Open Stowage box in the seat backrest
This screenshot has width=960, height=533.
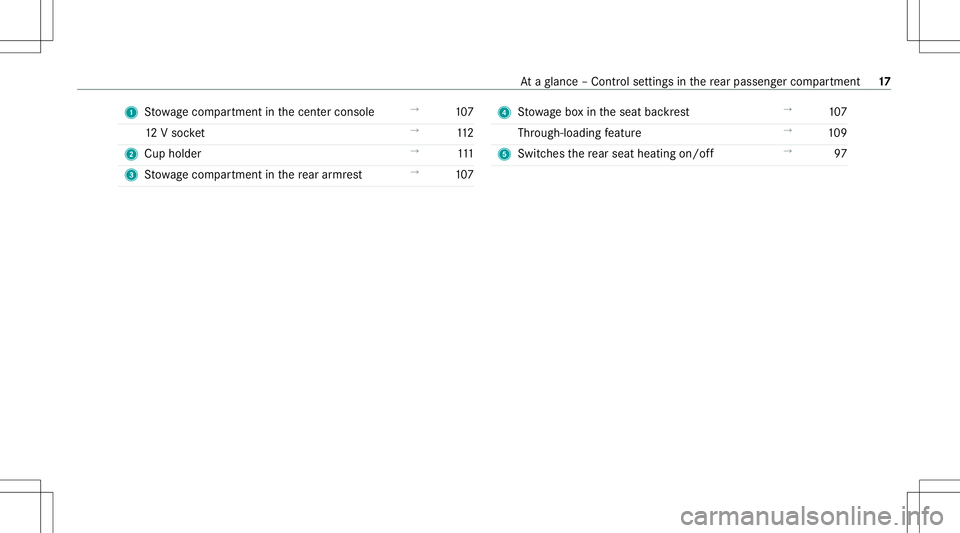[x=603, y=112]
